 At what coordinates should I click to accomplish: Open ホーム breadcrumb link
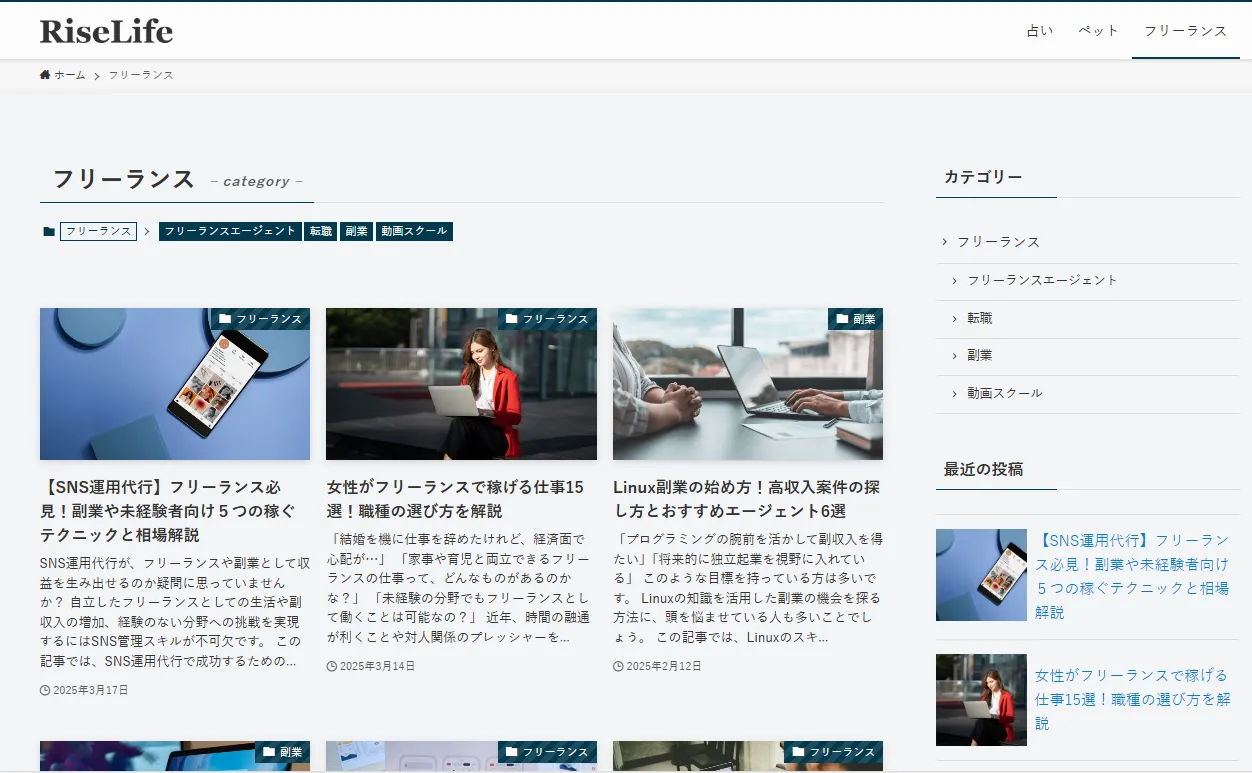pos(70,75)
